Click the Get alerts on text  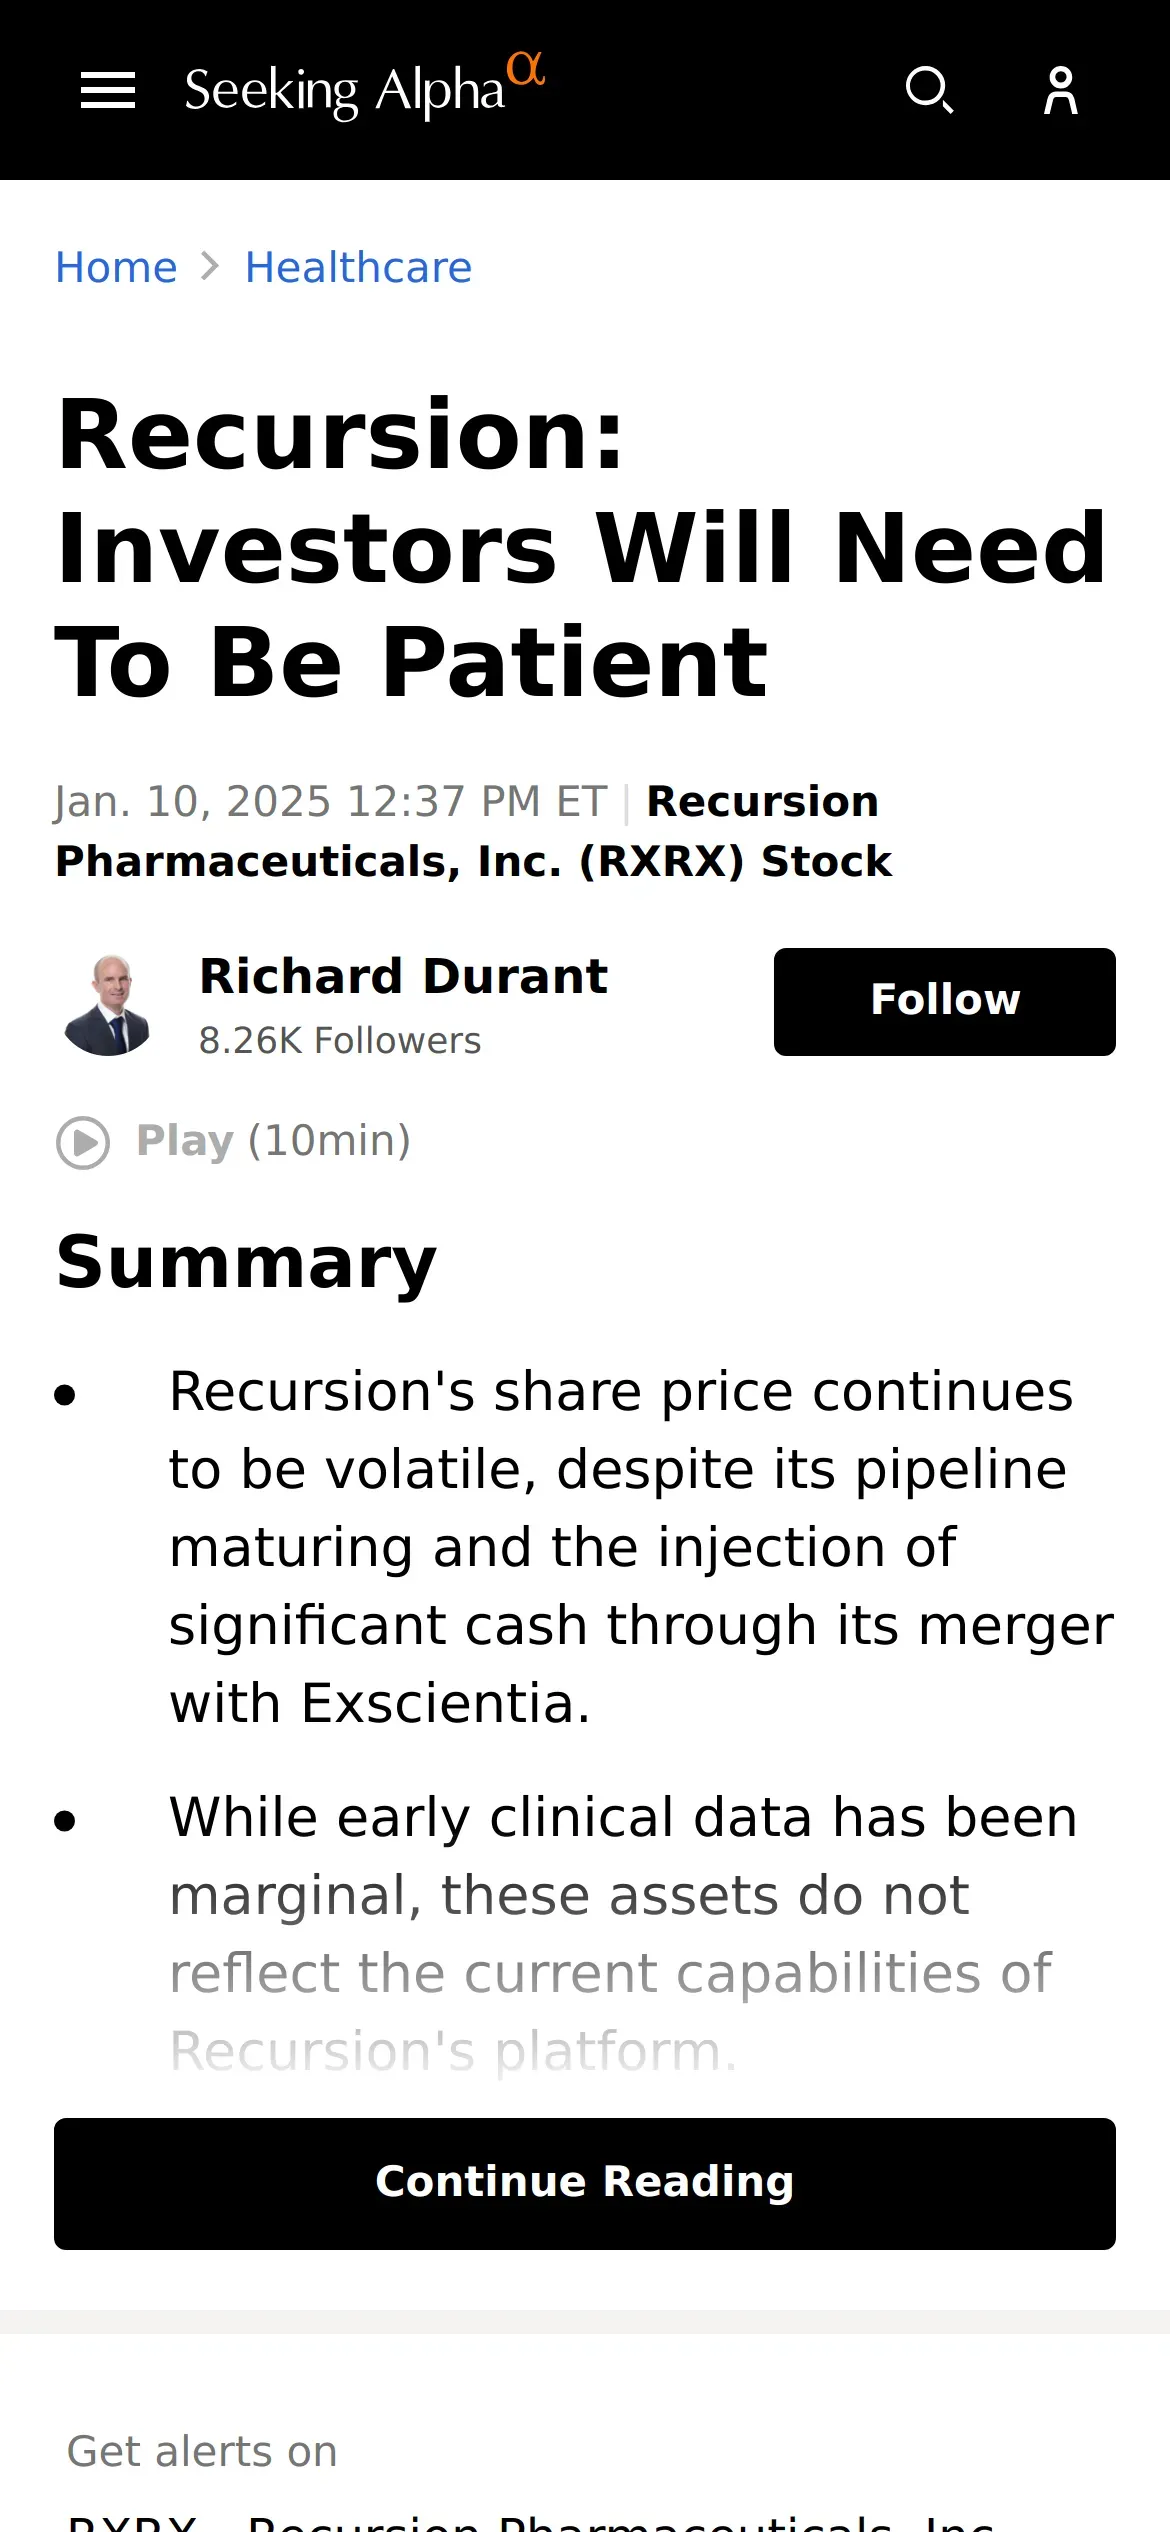(202, 2451)
